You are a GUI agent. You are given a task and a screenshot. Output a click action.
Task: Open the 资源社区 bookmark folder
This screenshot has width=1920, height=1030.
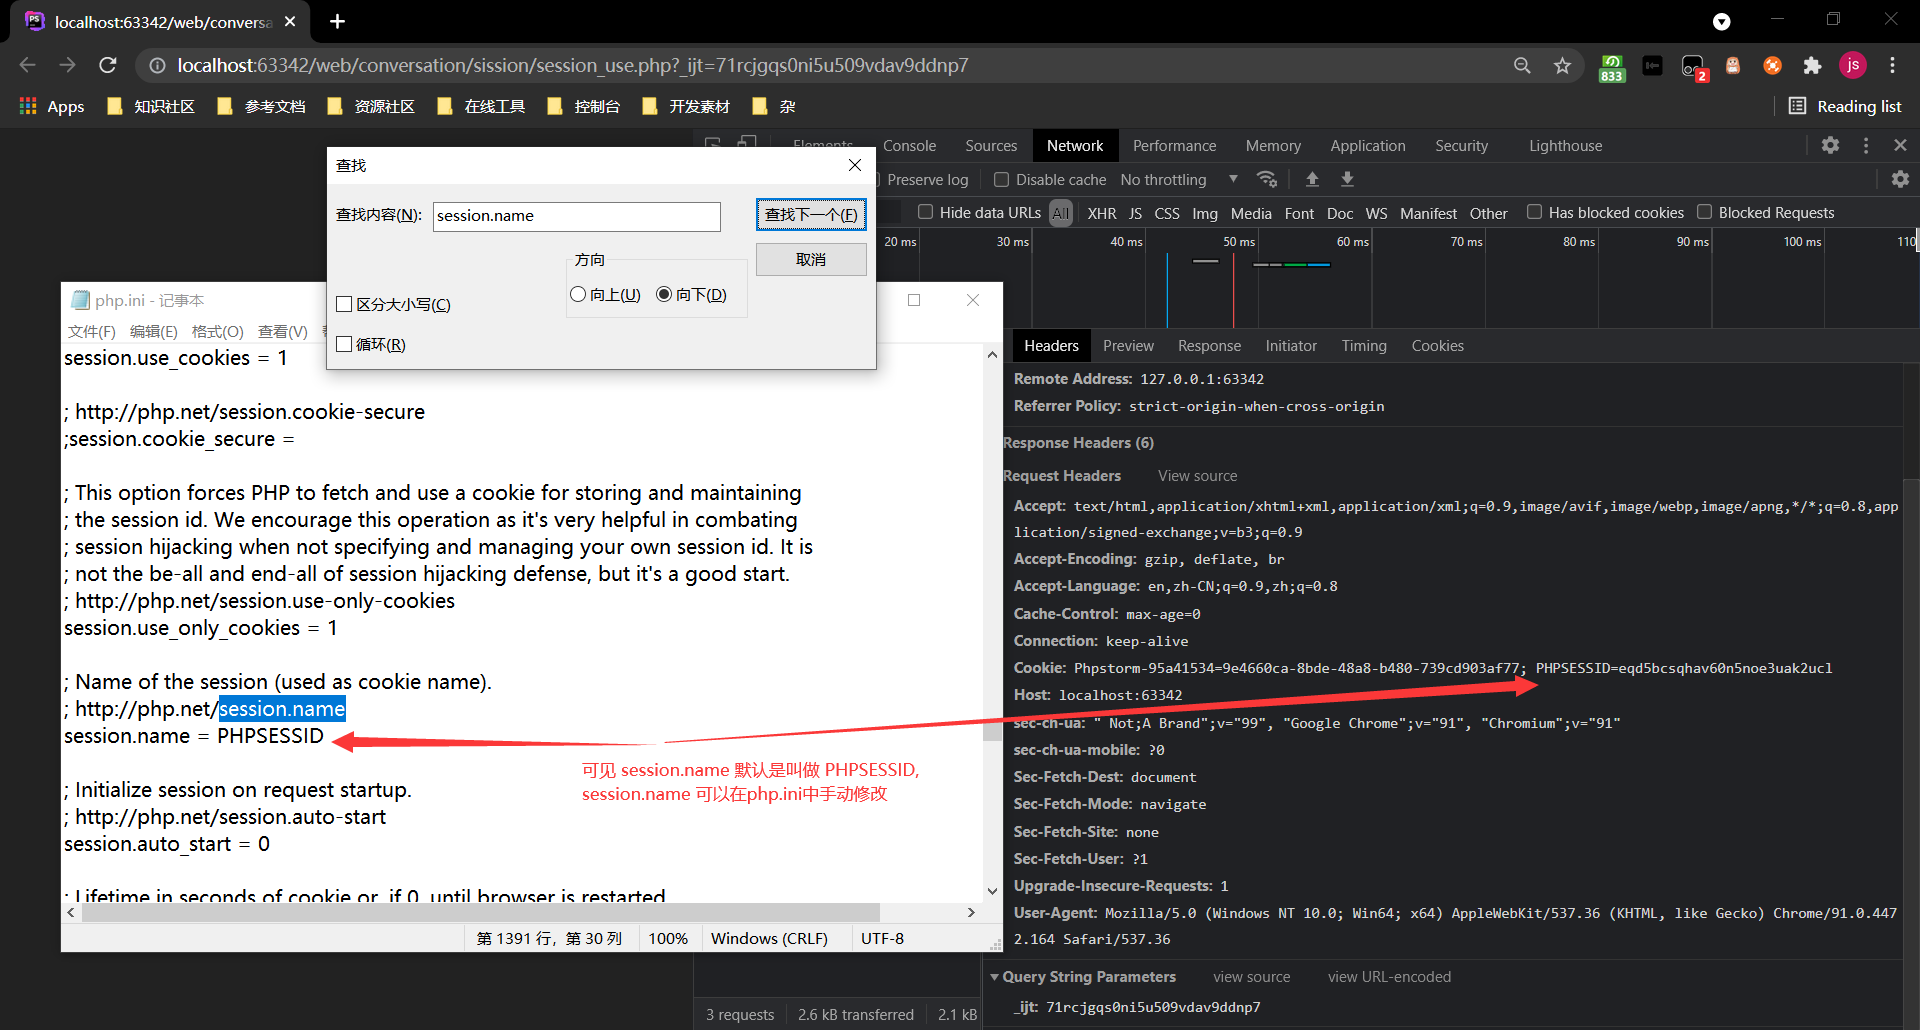click(x=371, y=106)
